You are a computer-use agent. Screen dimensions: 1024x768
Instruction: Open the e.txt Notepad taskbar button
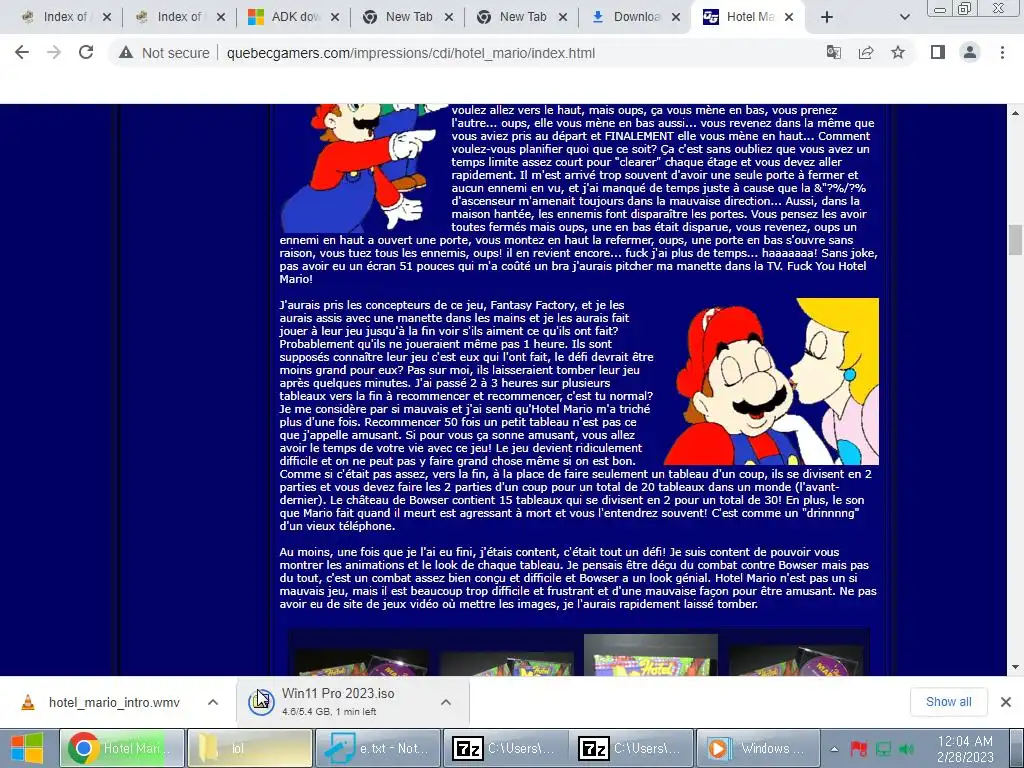click(x=377, y=748)
